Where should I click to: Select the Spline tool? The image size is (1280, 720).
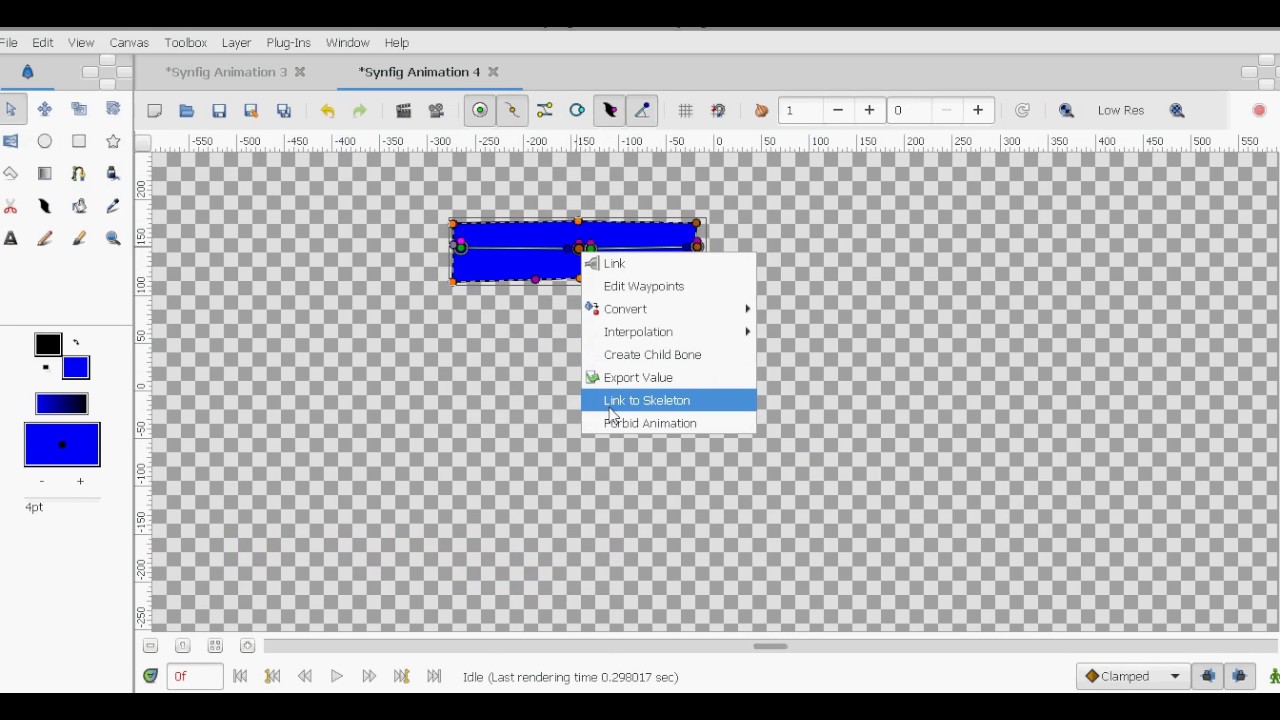tap(79, 173)
